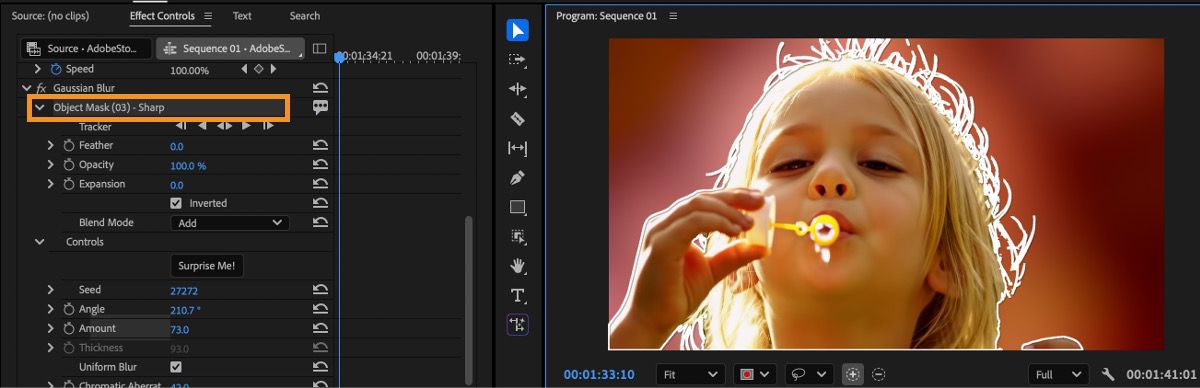Screen dimensions: 1200x388
Task: Reset the Gaussian Blur effect
Action: click(320, 88)
